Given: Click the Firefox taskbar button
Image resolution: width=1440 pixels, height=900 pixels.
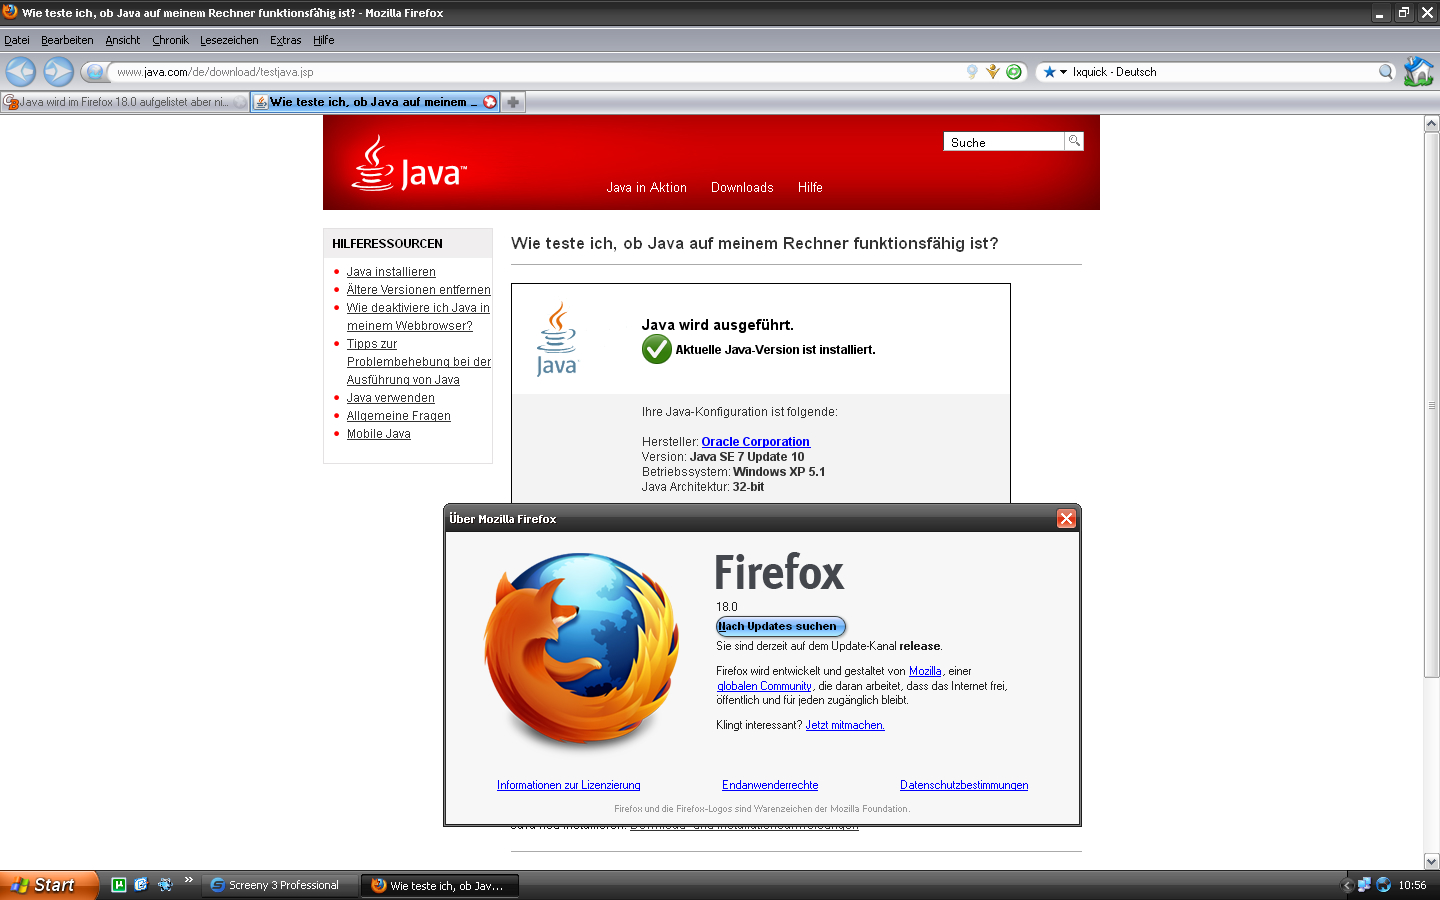Looking at the screenshot, I should [440, 885].
